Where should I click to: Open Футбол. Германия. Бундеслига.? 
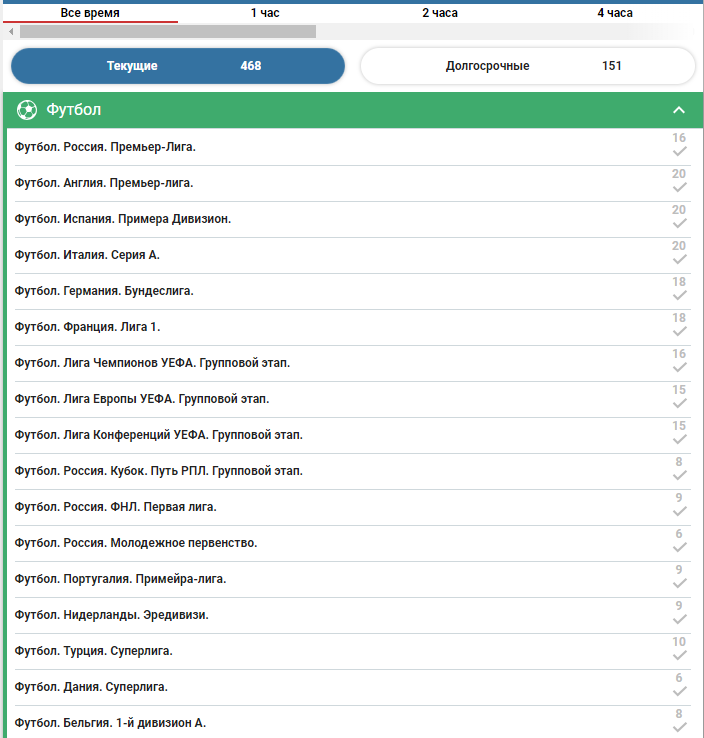point(104,291)
